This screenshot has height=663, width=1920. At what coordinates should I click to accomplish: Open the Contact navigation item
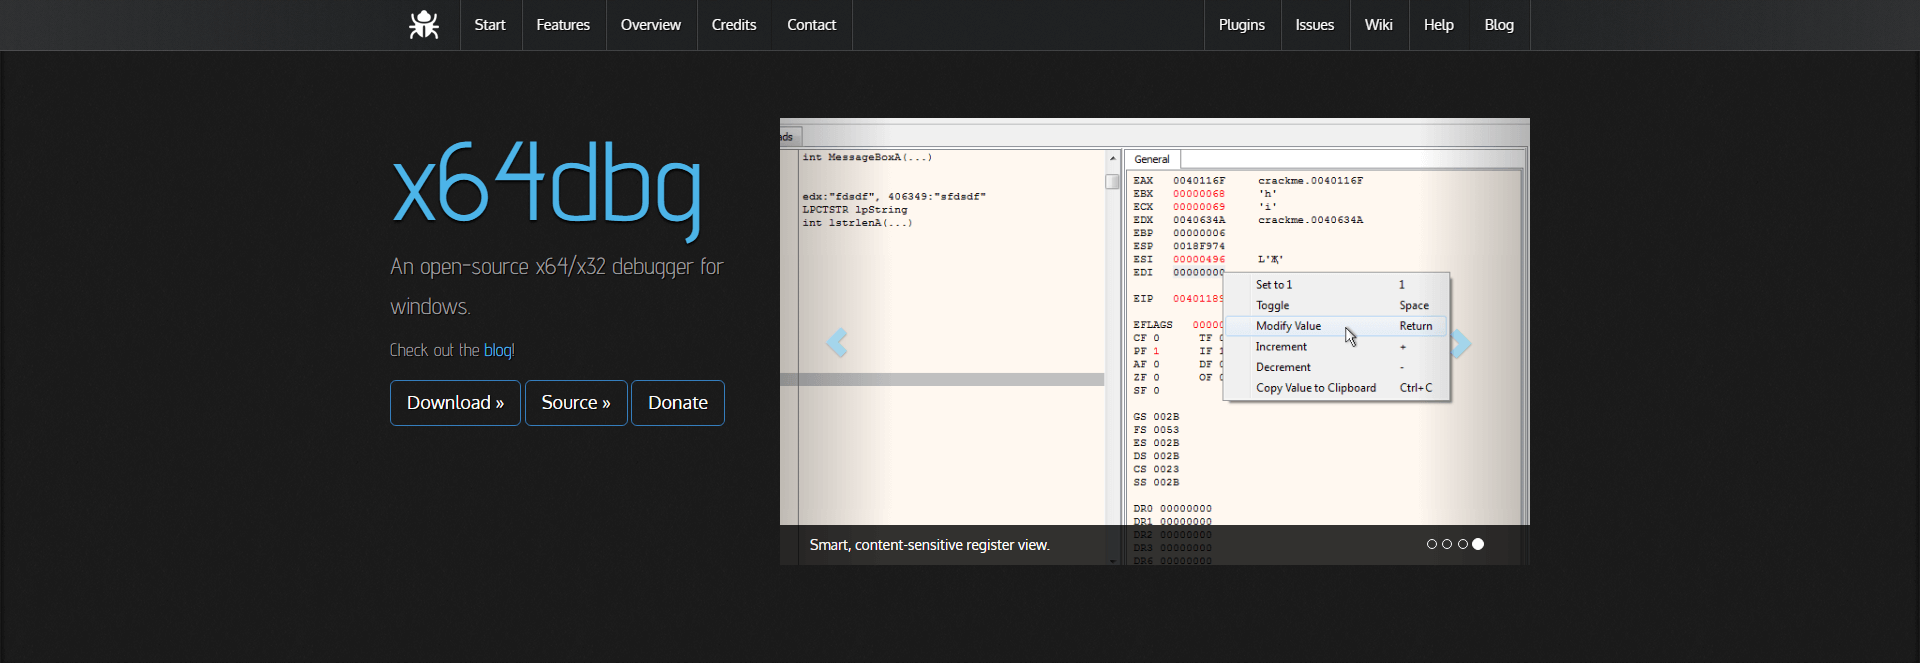[811, 25]
